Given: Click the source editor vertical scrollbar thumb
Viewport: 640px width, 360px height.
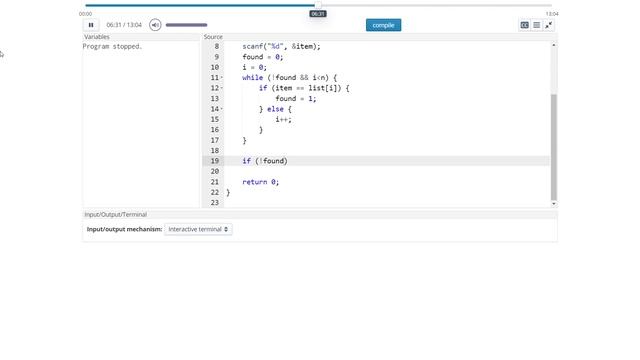Looking at the screenshot, I should point(553,147).
